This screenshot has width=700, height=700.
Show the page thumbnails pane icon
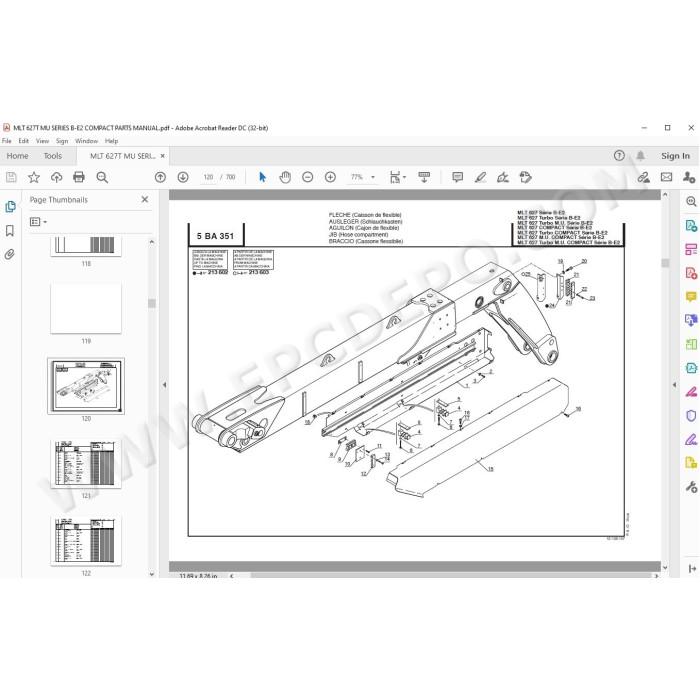point(10,207)
